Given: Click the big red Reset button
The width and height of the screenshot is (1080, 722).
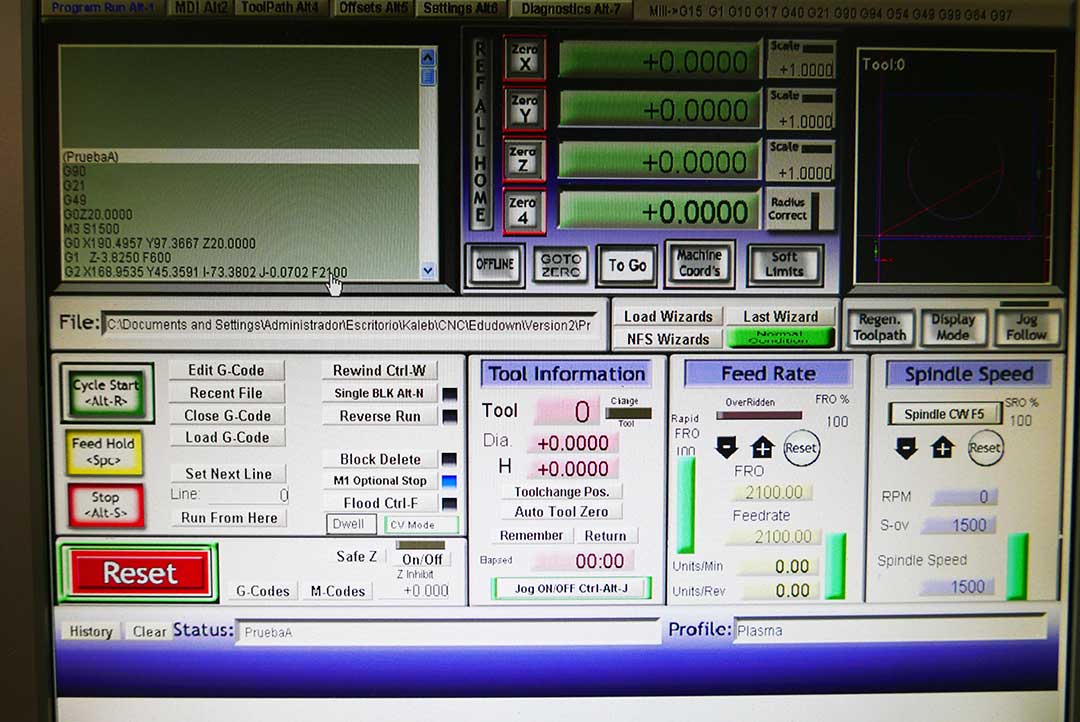Looking at the screenshot, I should 139,573.
